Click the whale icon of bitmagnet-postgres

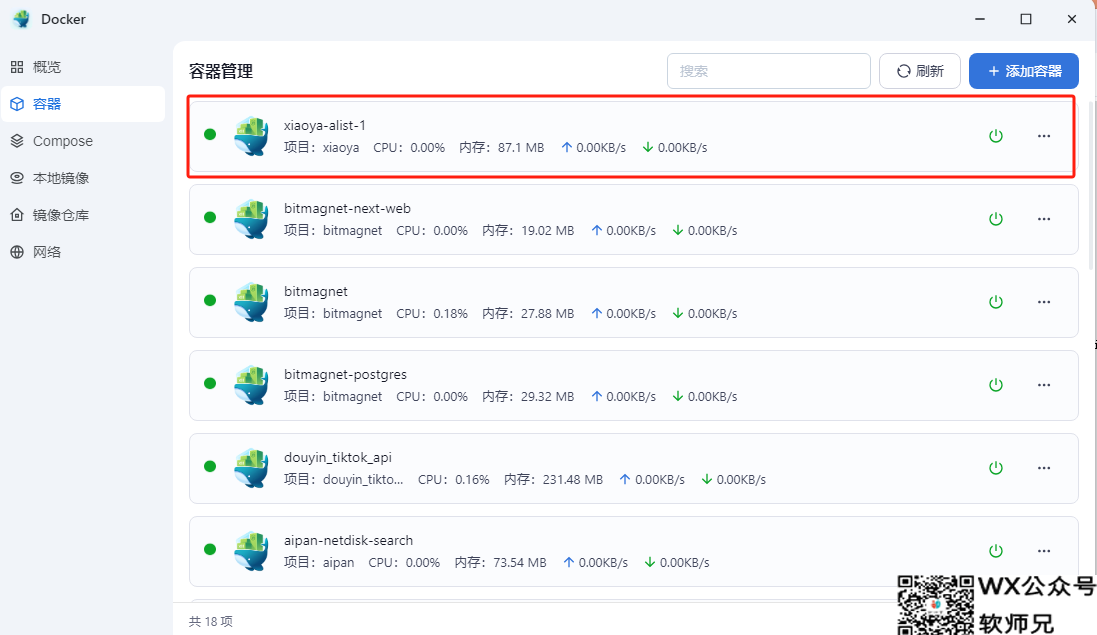pos(251,385)
